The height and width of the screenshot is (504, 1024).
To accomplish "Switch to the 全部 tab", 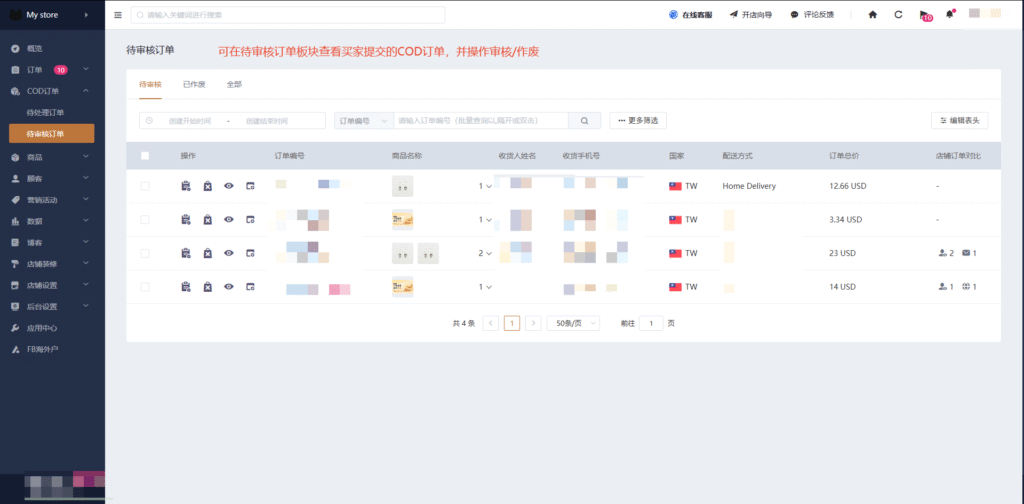I will coord(234,85).
